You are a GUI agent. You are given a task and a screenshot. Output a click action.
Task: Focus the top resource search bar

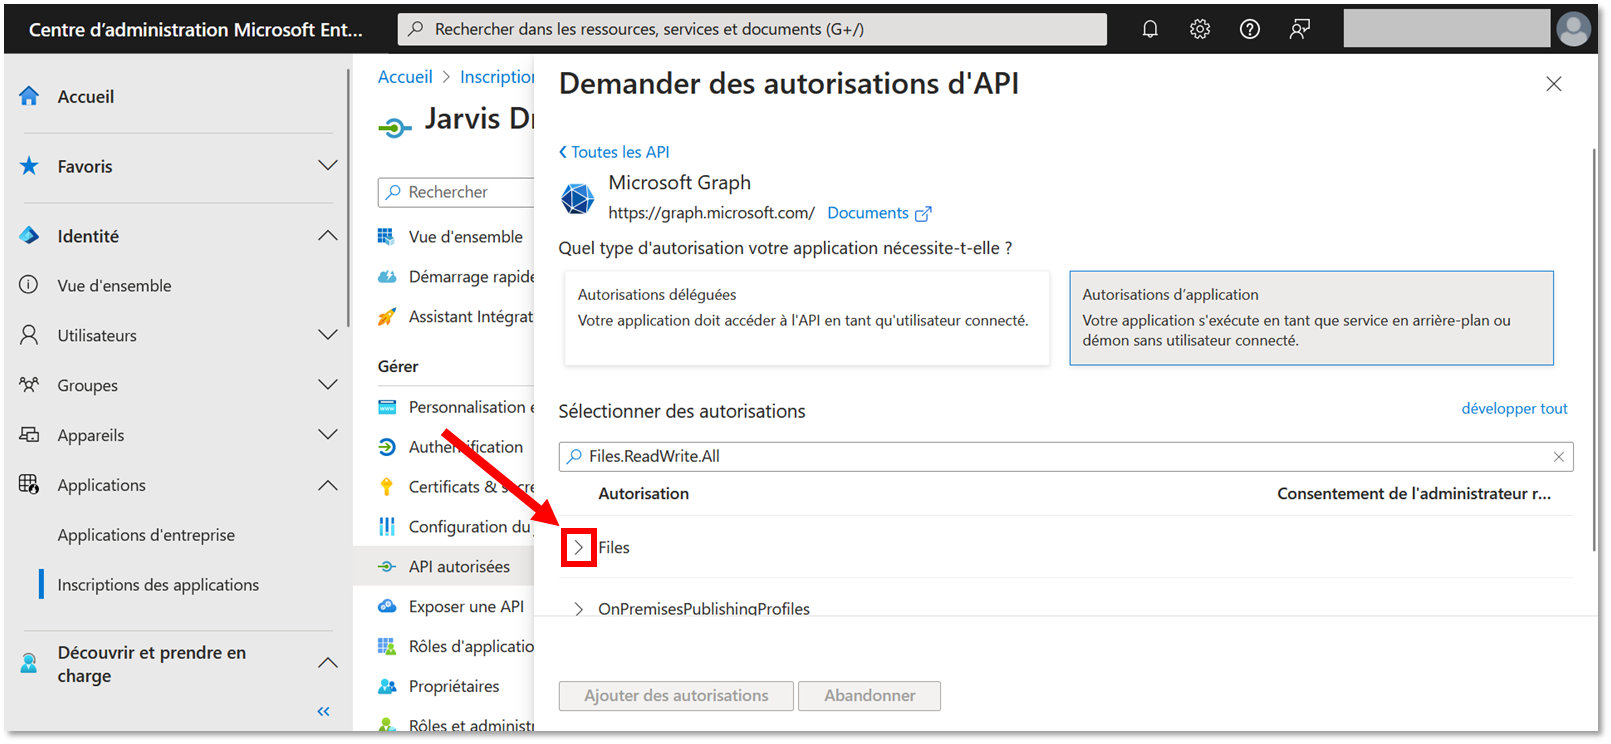click(752, 29)
